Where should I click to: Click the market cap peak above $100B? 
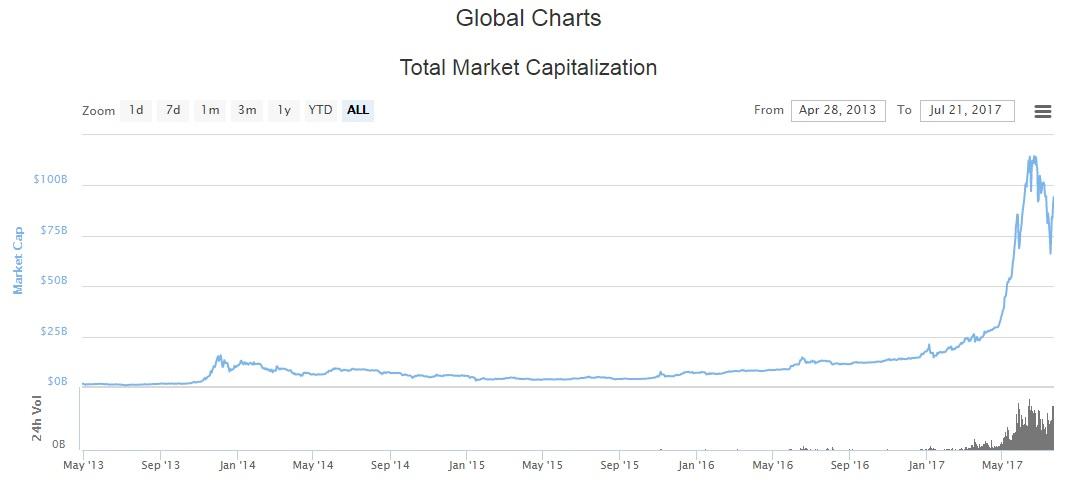tap(1032, 160)
